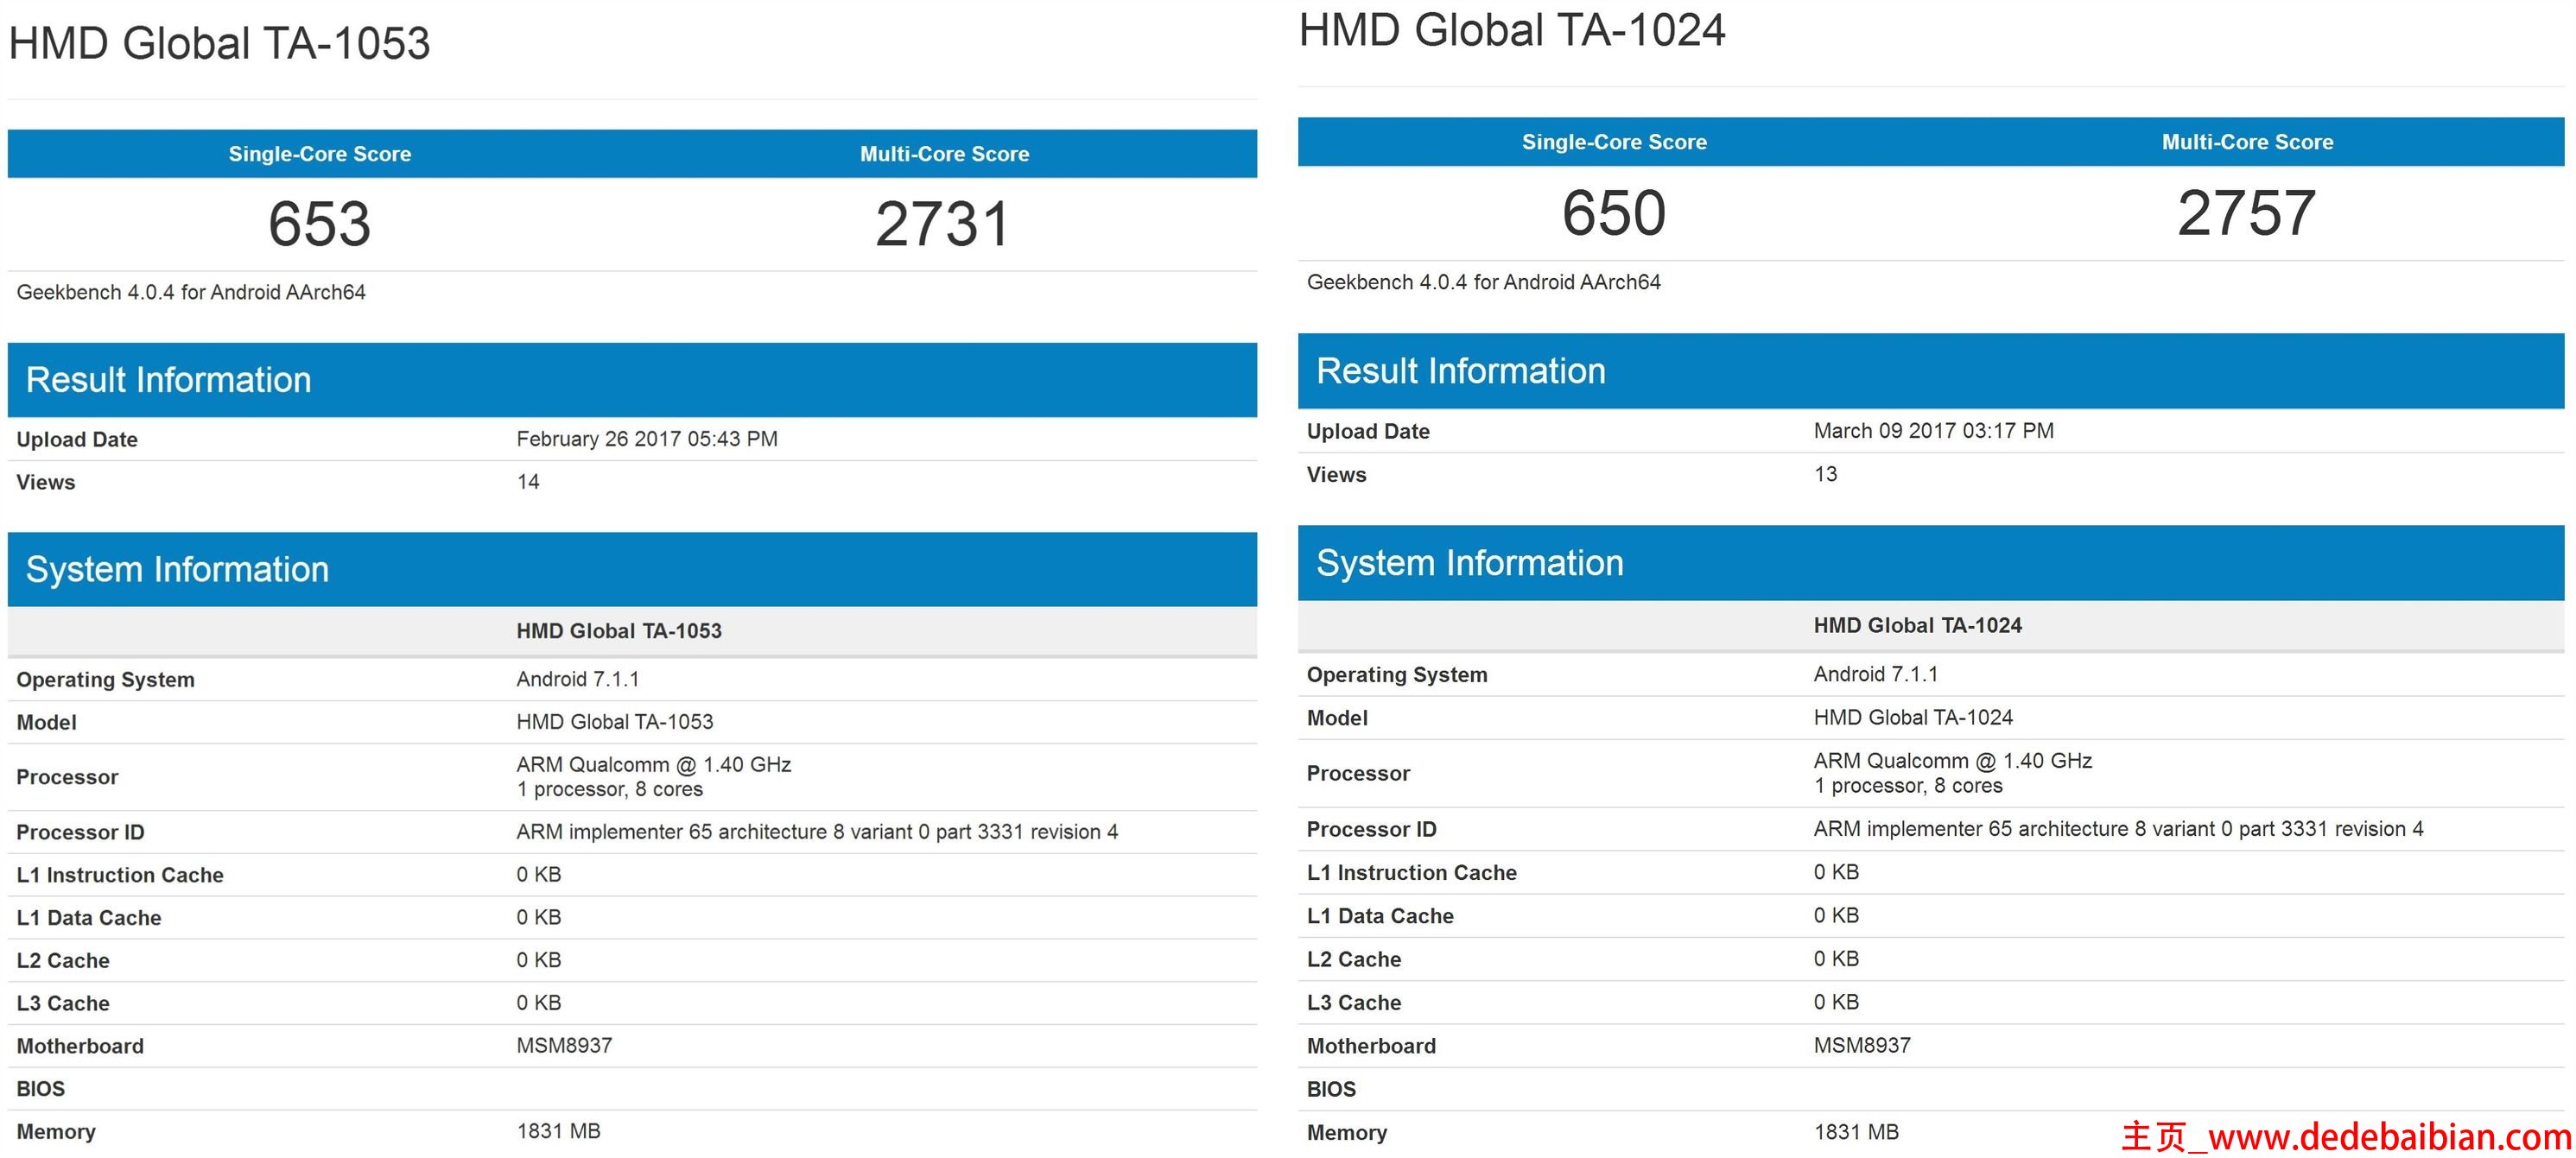Select upload date March 09 2017 03:17 PM
The width and height of the screenshot is (2576, 1158).
1933,431
